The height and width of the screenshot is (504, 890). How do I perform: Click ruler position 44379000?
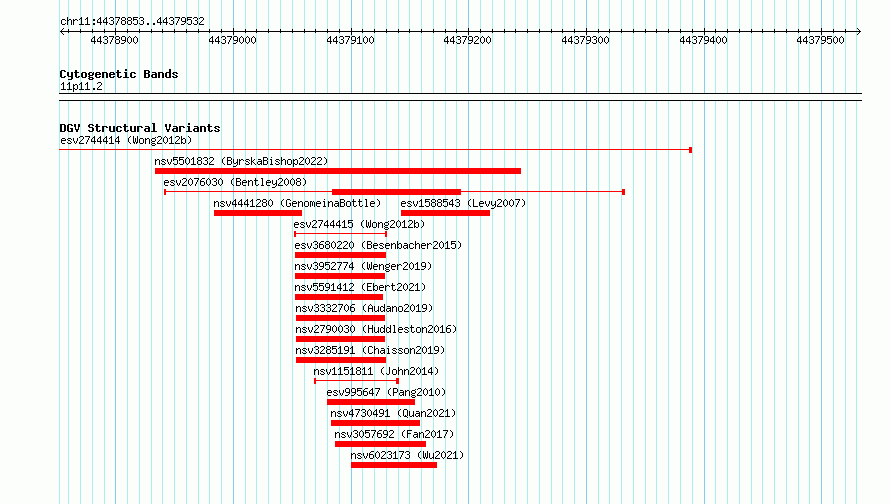(232, 40)
